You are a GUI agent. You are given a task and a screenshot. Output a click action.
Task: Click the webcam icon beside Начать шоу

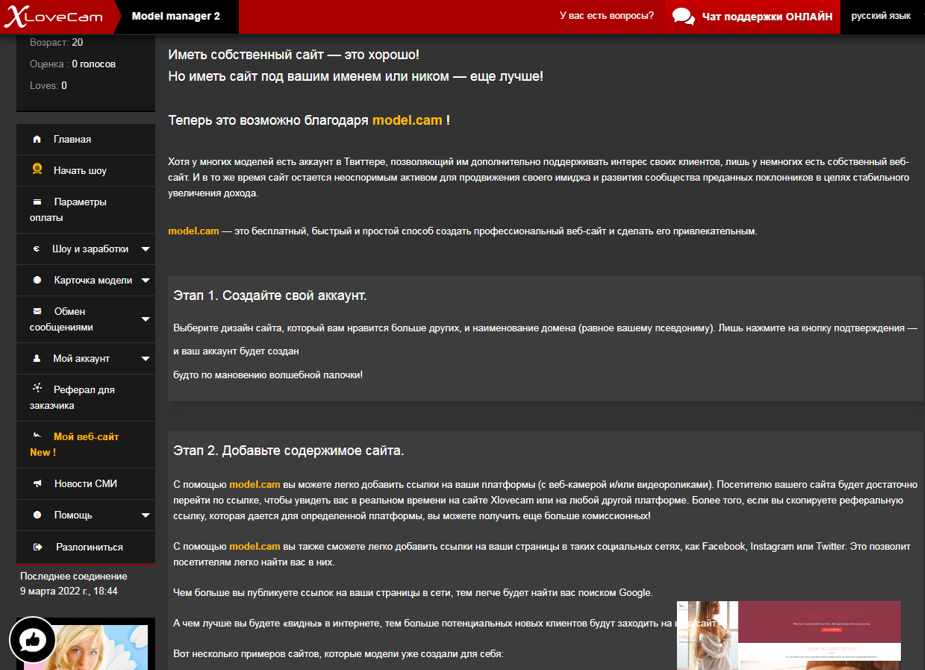tap(37, 169)
